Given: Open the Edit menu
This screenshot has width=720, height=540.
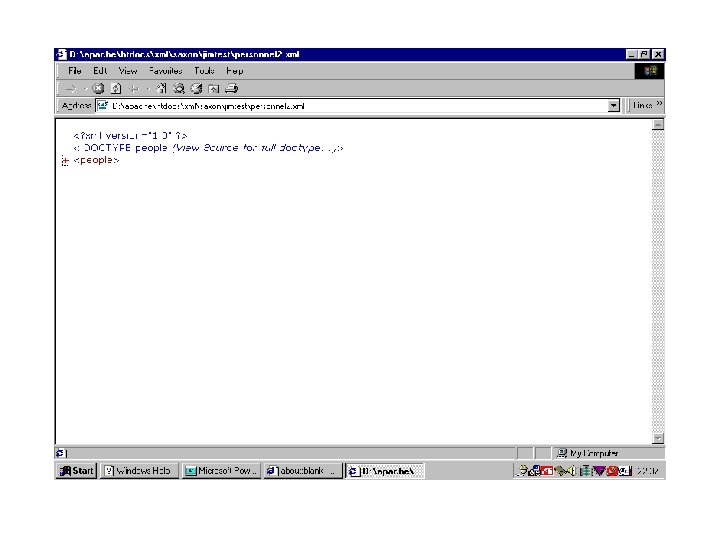Looking at the screenshot, I should click(x=100, y=71).
